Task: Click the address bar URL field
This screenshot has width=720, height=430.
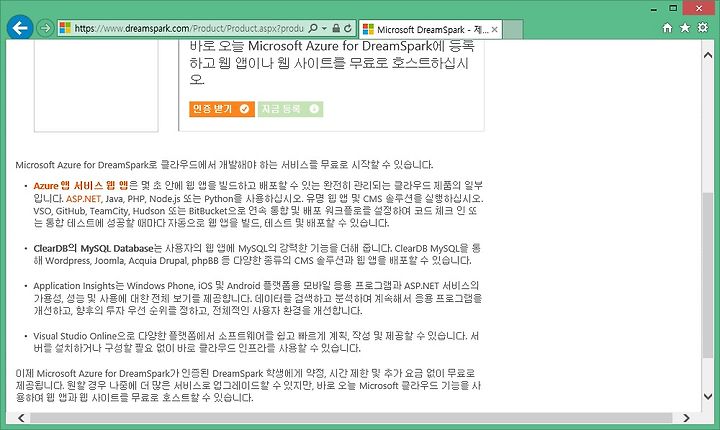Action: [189, 28]
